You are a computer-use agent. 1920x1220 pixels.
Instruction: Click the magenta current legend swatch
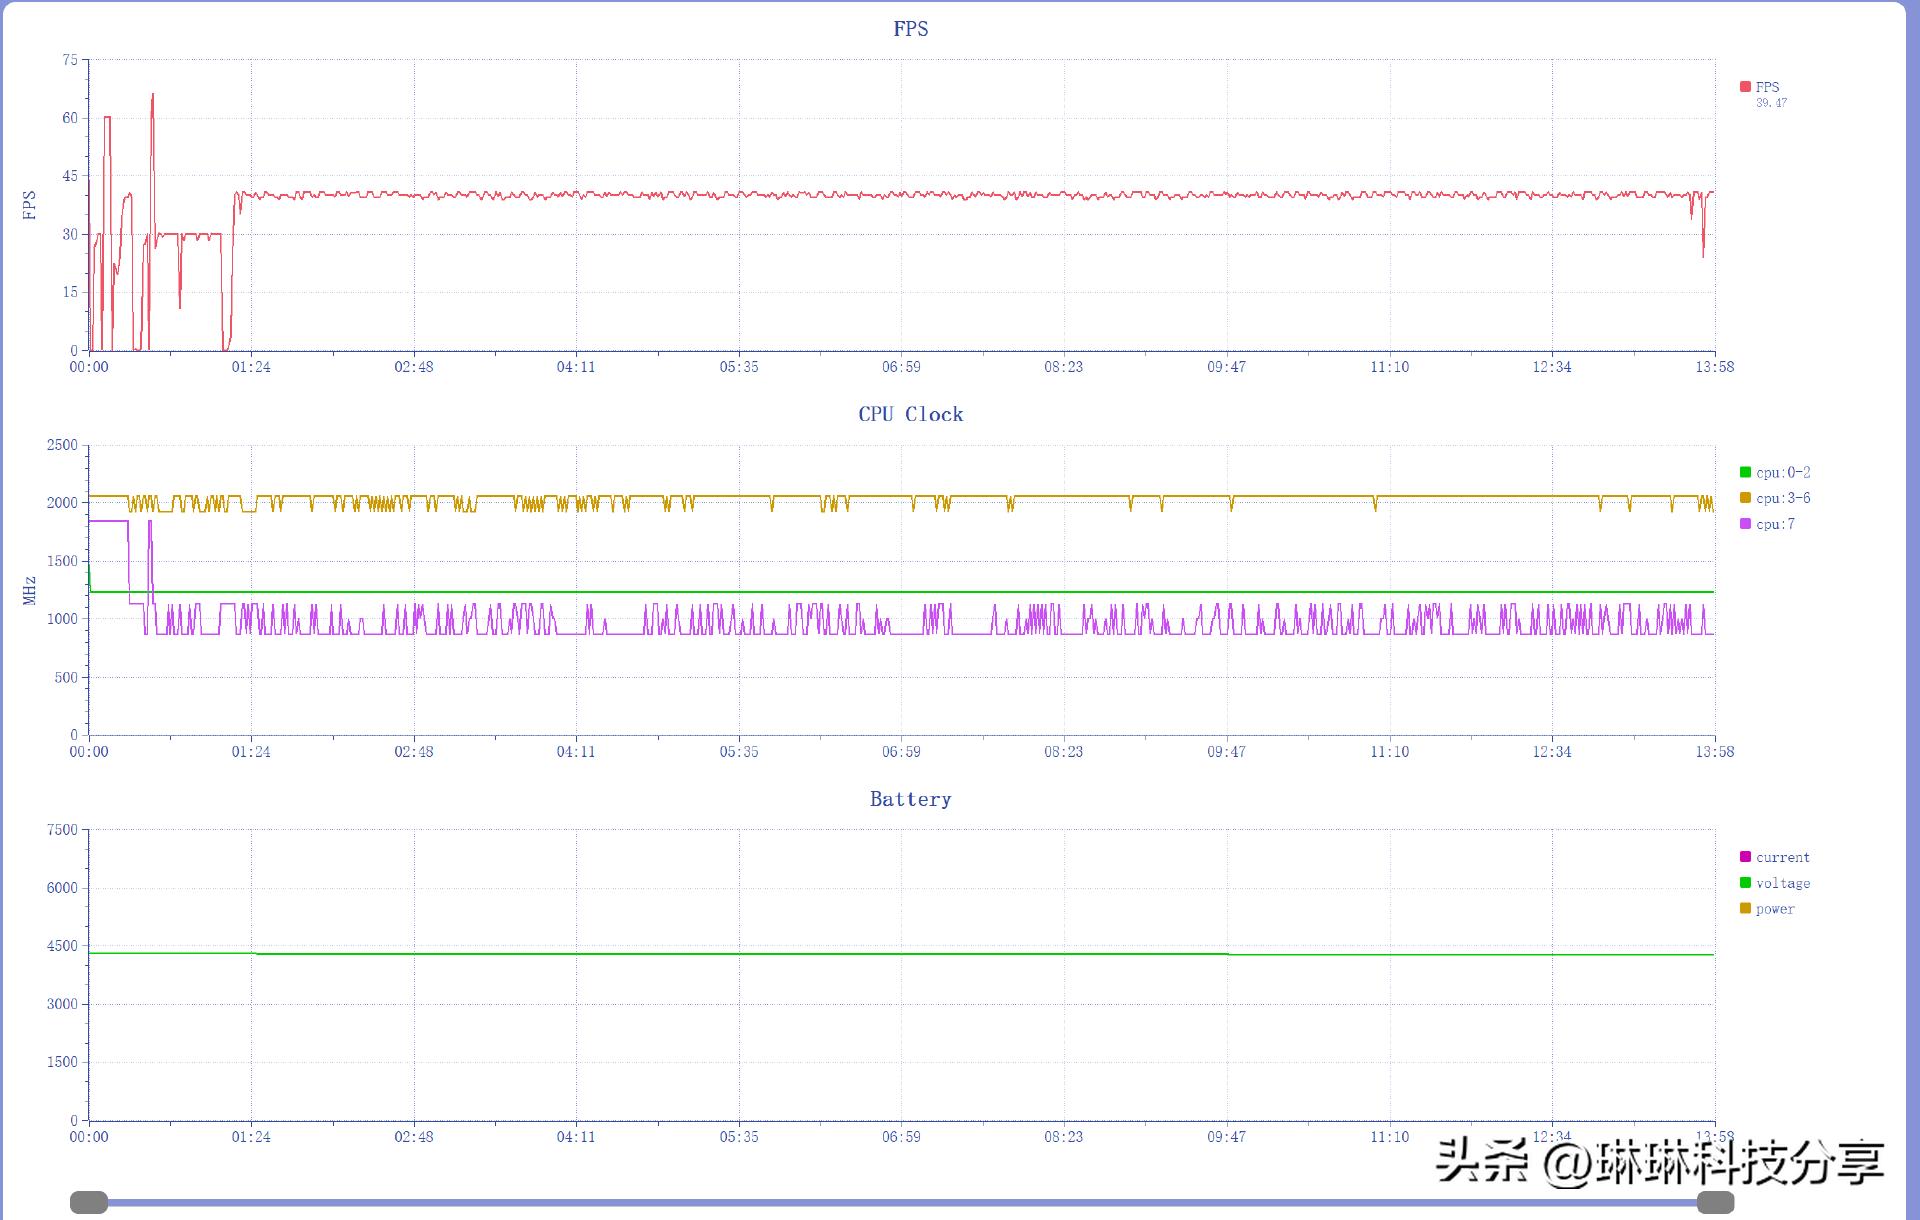pyautogui.click(x=1745, y=856)
